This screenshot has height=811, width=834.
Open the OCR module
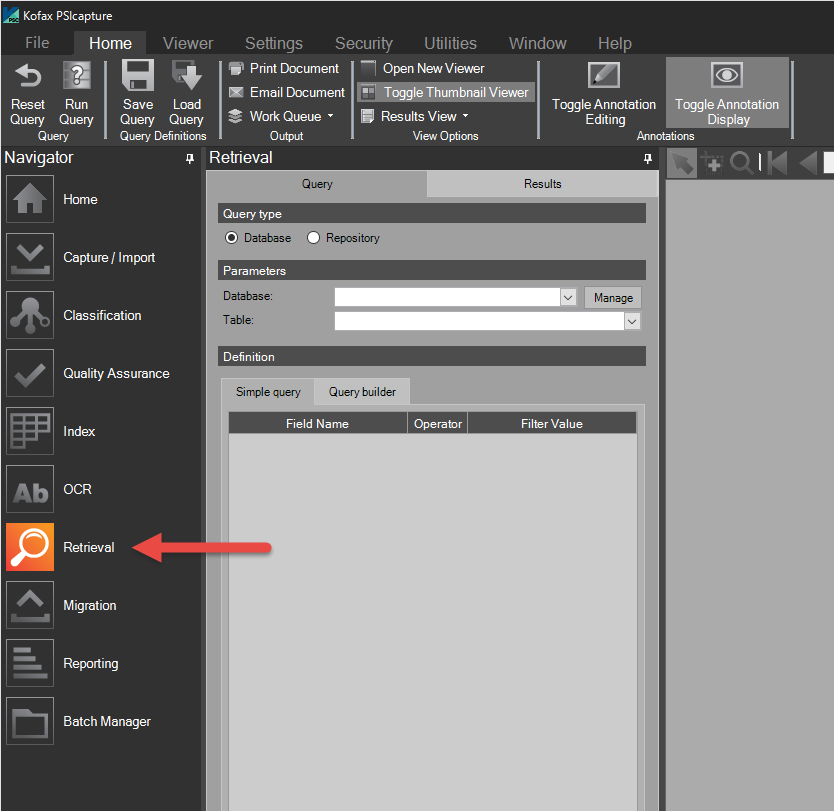tap(30, 489)
